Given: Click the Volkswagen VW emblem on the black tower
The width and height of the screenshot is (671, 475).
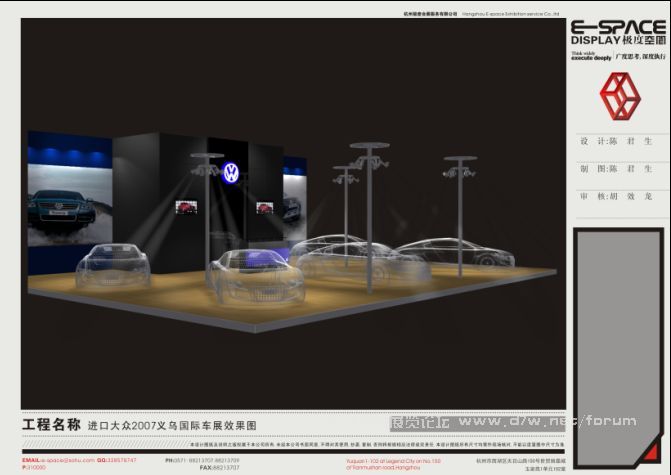Looking at the screenshot, I should pyautogui.click(x=231, y=172).
